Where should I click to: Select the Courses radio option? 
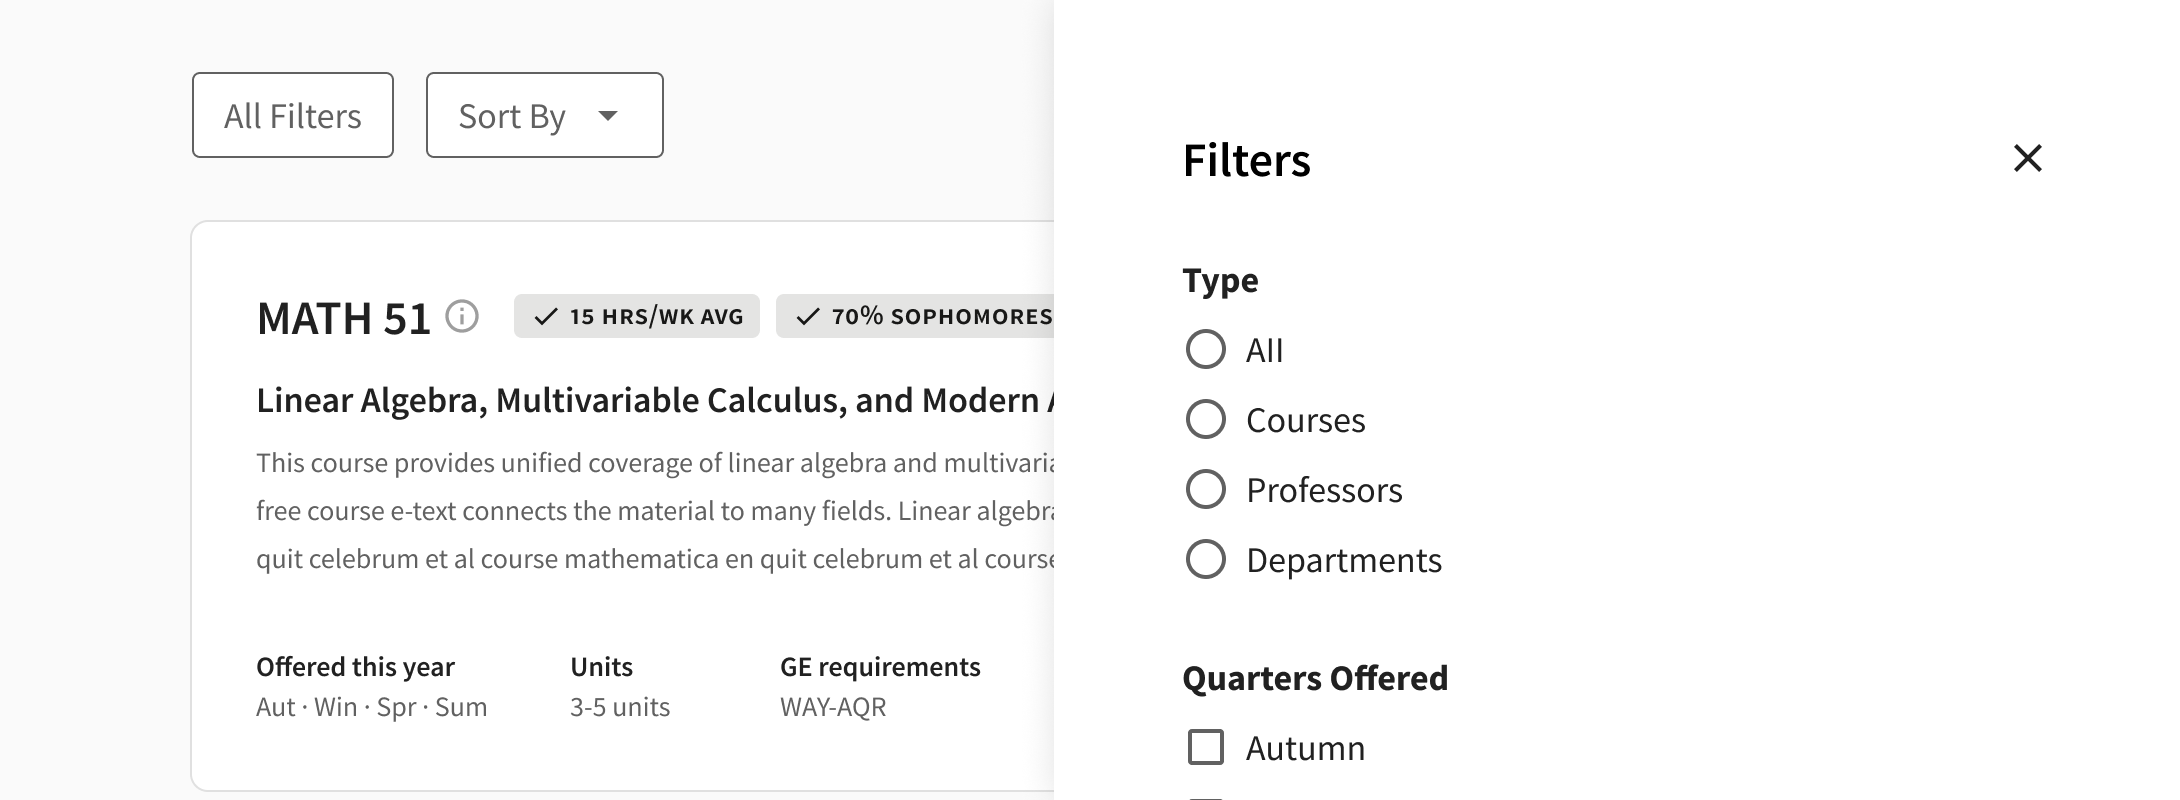(x=1205, y=420)
